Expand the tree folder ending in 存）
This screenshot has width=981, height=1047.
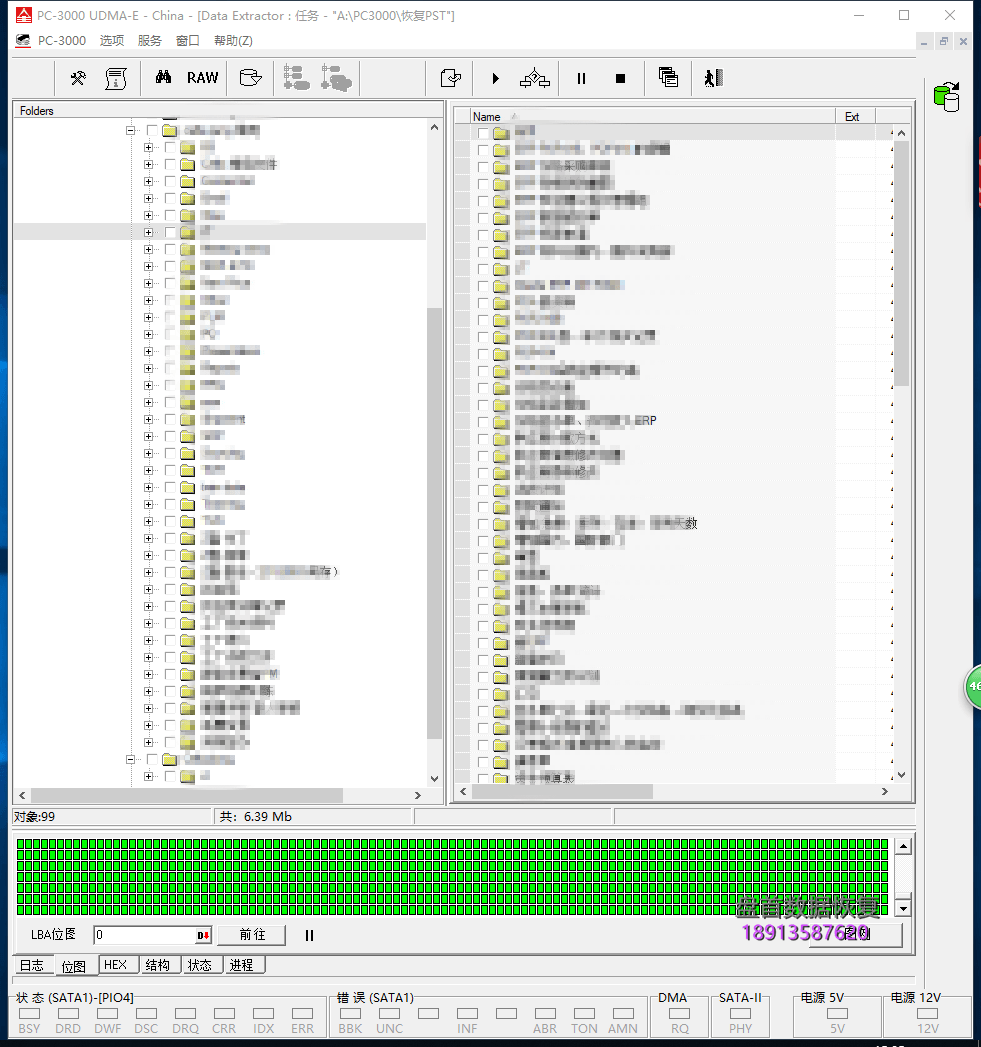point(148,572)
